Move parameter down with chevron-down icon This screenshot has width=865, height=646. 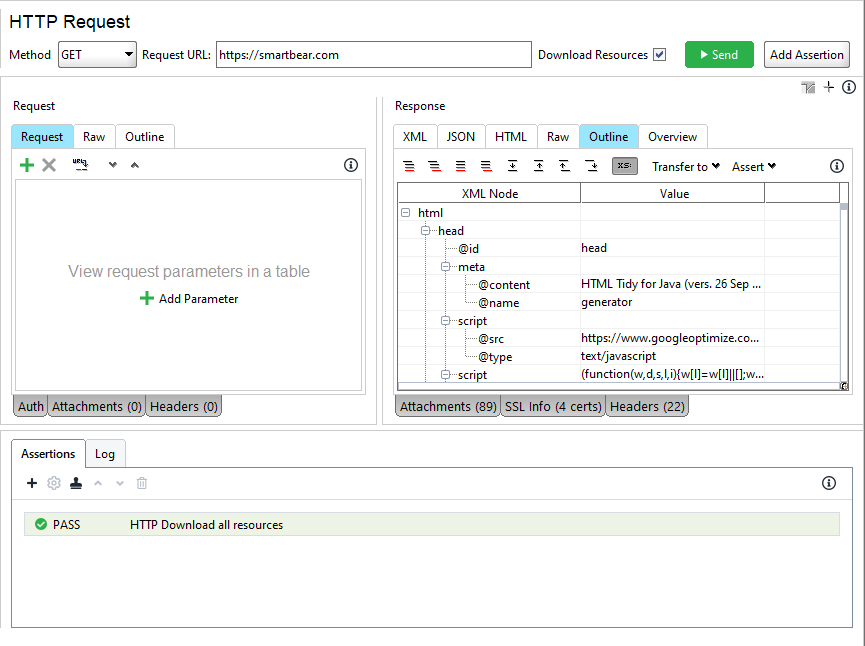tap(113, 165)
